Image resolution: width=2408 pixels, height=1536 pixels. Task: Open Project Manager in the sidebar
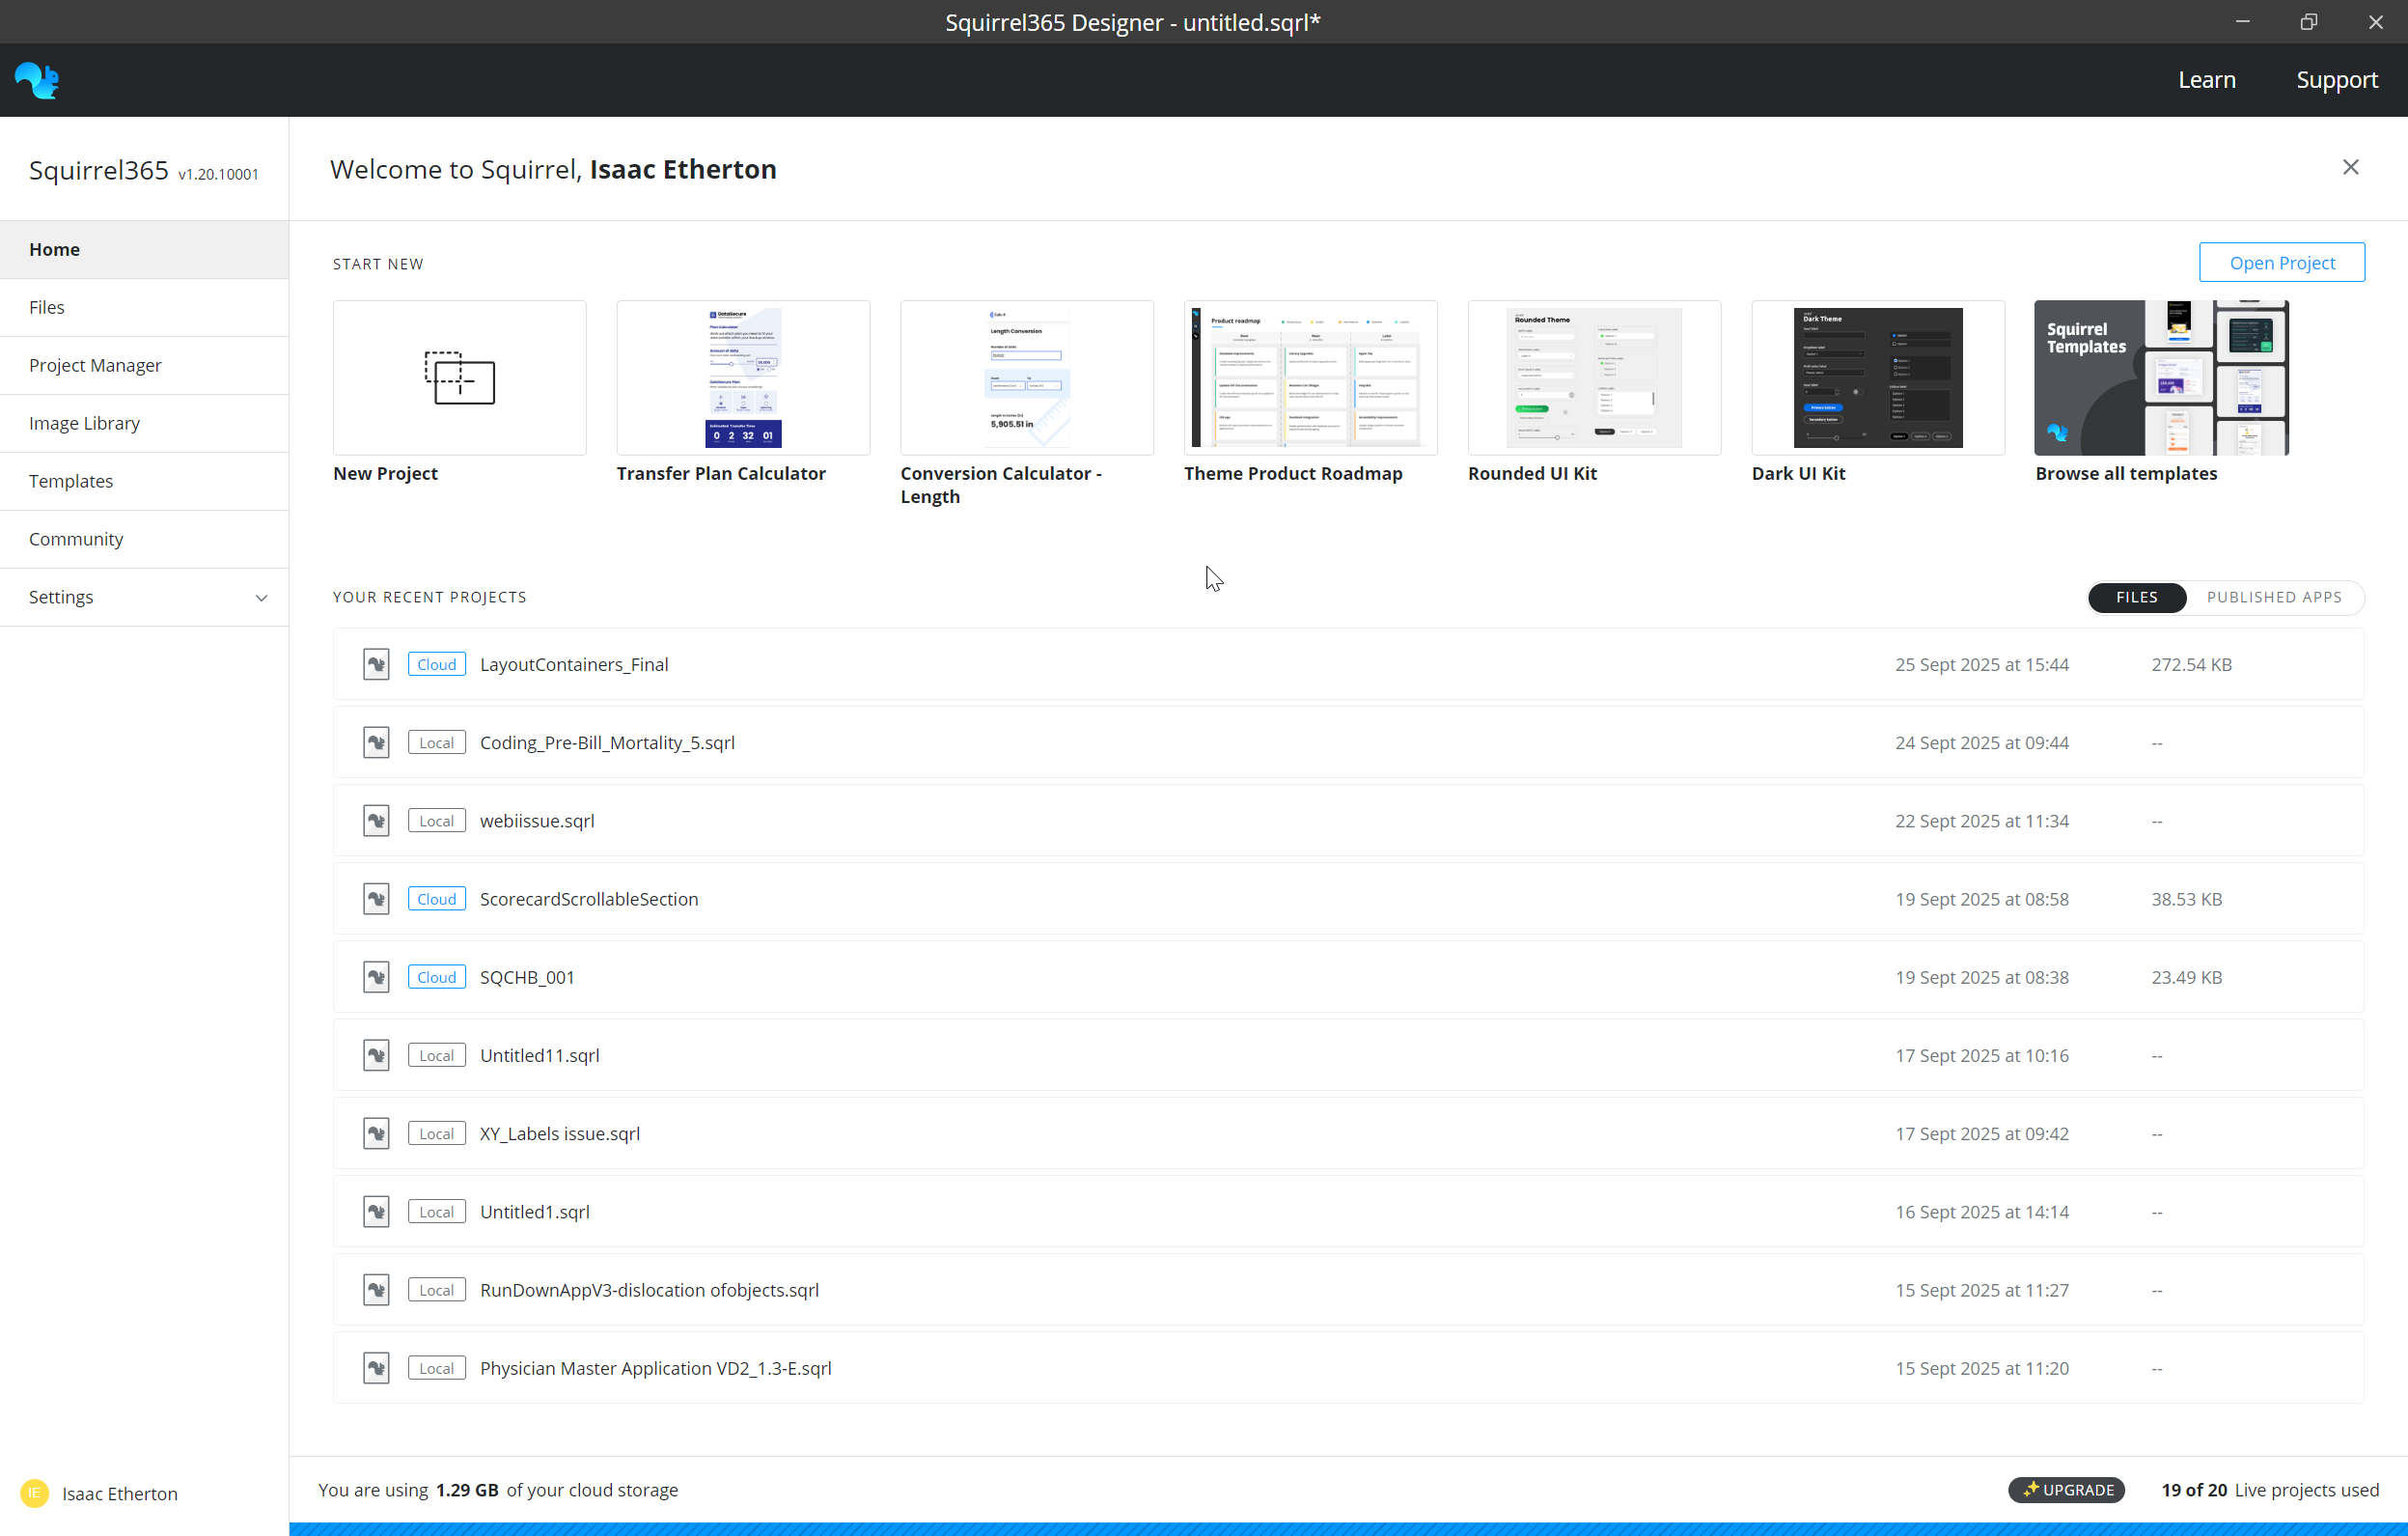point(95,365)
